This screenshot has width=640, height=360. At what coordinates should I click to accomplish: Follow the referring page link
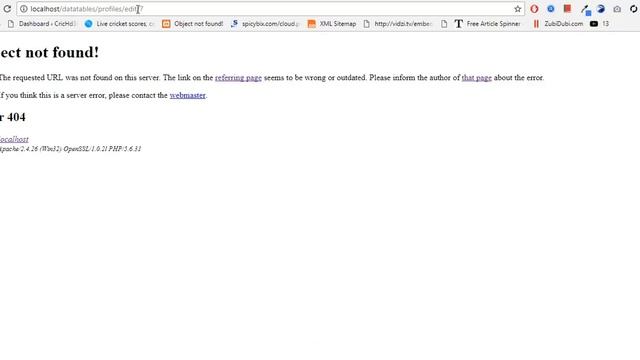(238, 78)
